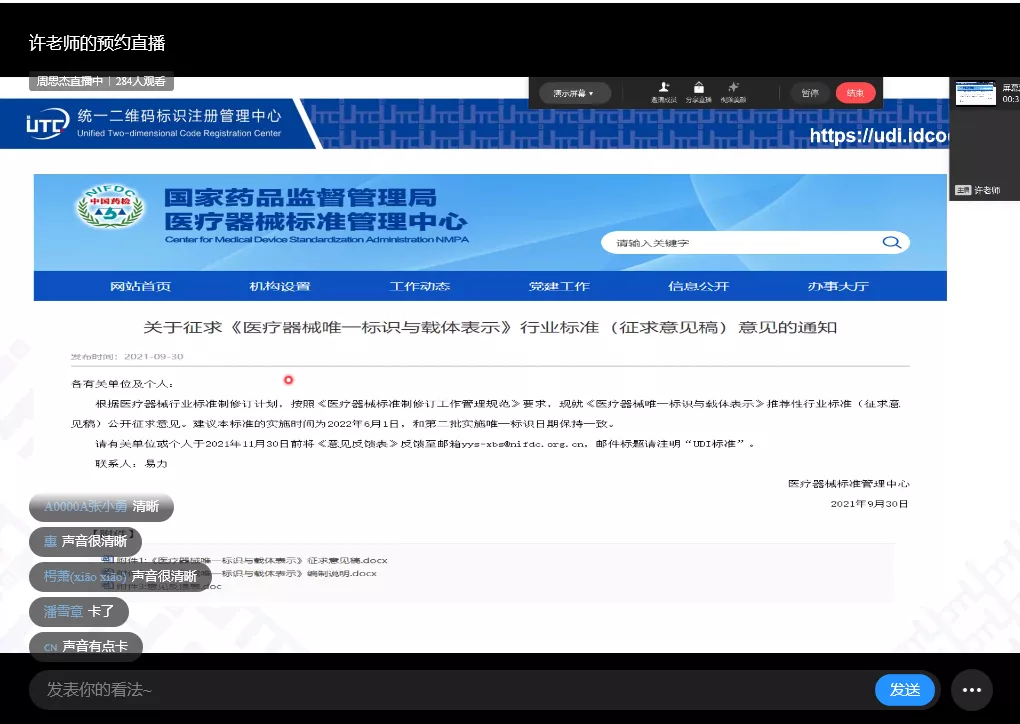Viewport: 1020px width, 724px height.
Task: Click the document icon beside 附件1
Action: click(x=107, y=559)
